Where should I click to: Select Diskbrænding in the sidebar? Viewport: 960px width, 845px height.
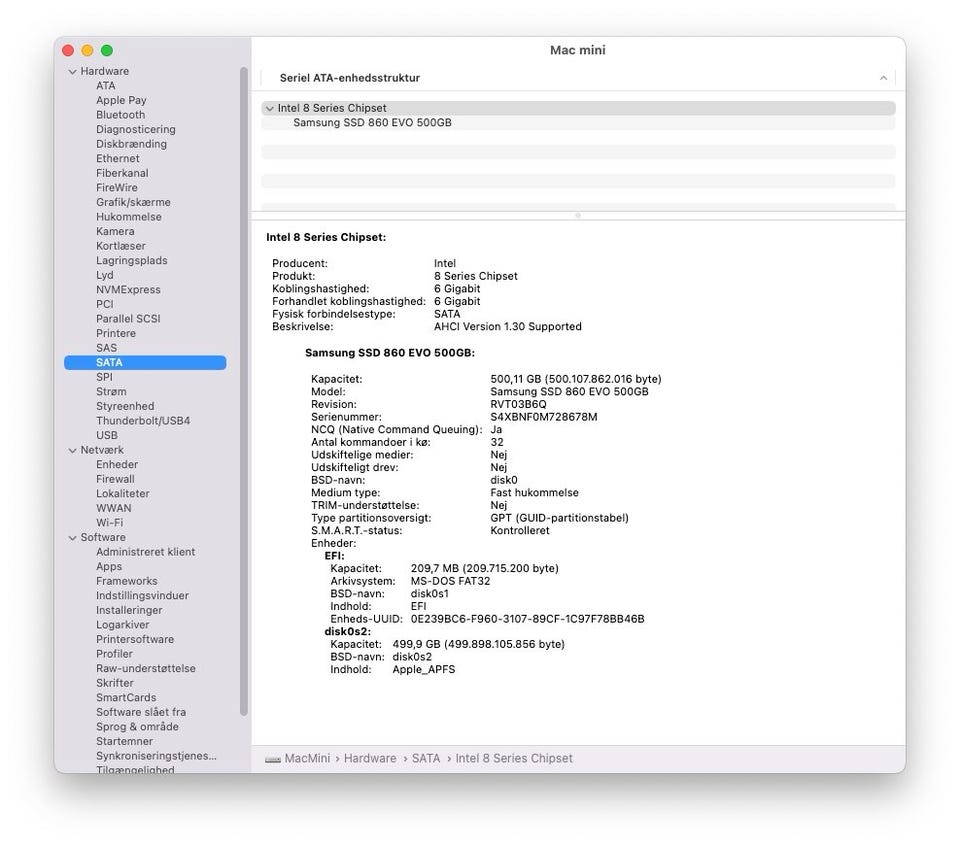pos(131,144)
